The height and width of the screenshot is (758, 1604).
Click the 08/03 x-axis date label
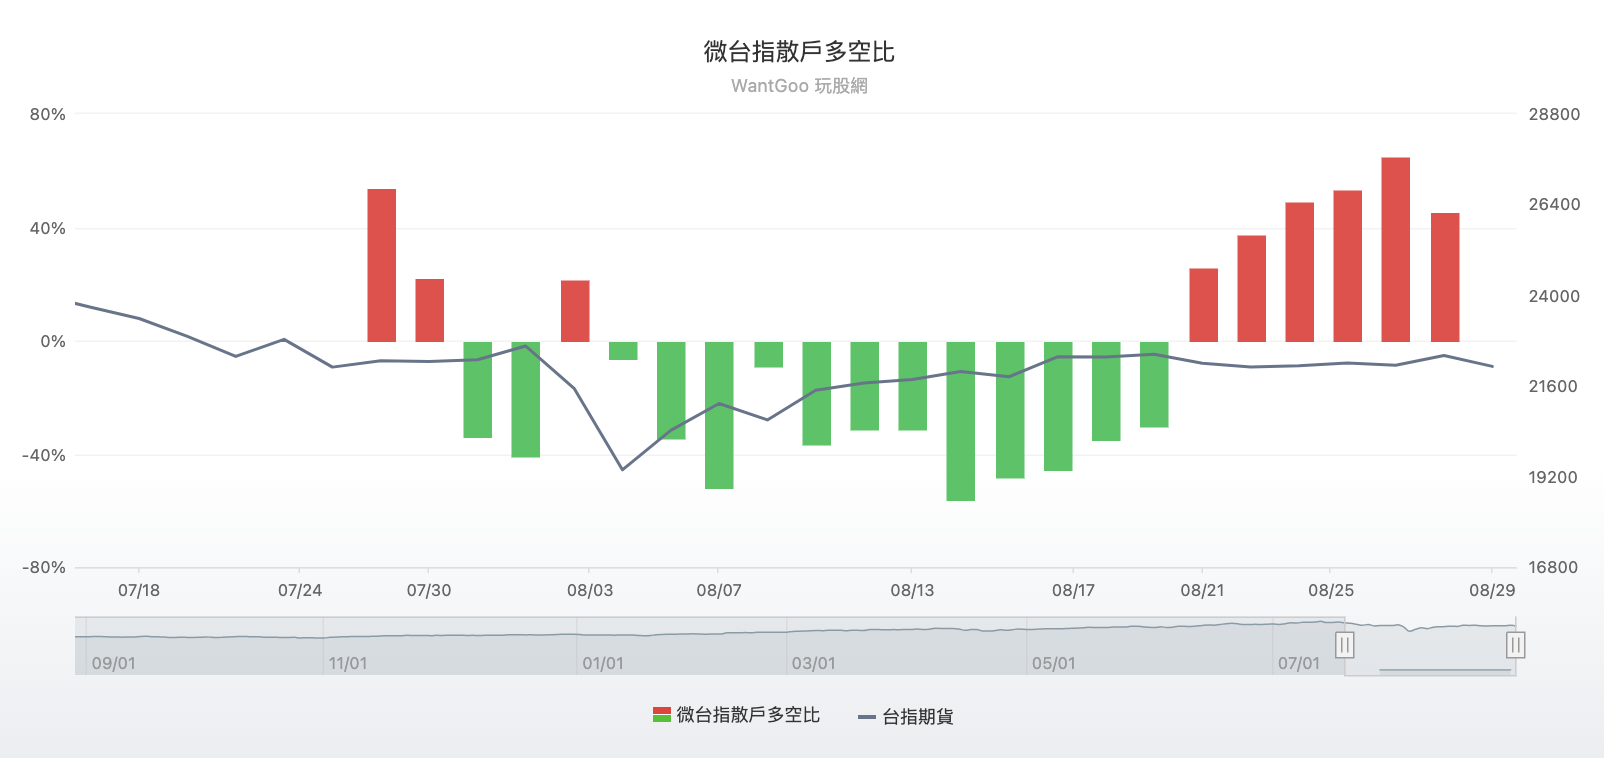pyautogui.click(x=590, y=590)
